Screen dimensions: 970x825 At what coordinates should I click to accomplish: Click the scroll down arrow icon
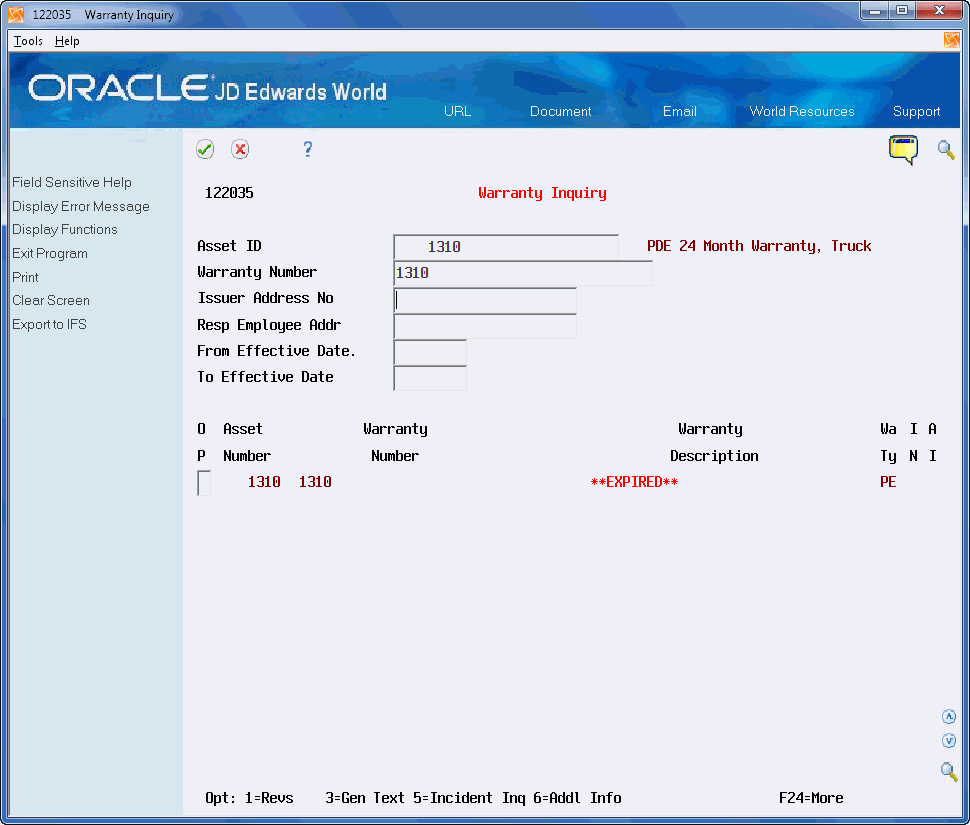tap(948, 740)
